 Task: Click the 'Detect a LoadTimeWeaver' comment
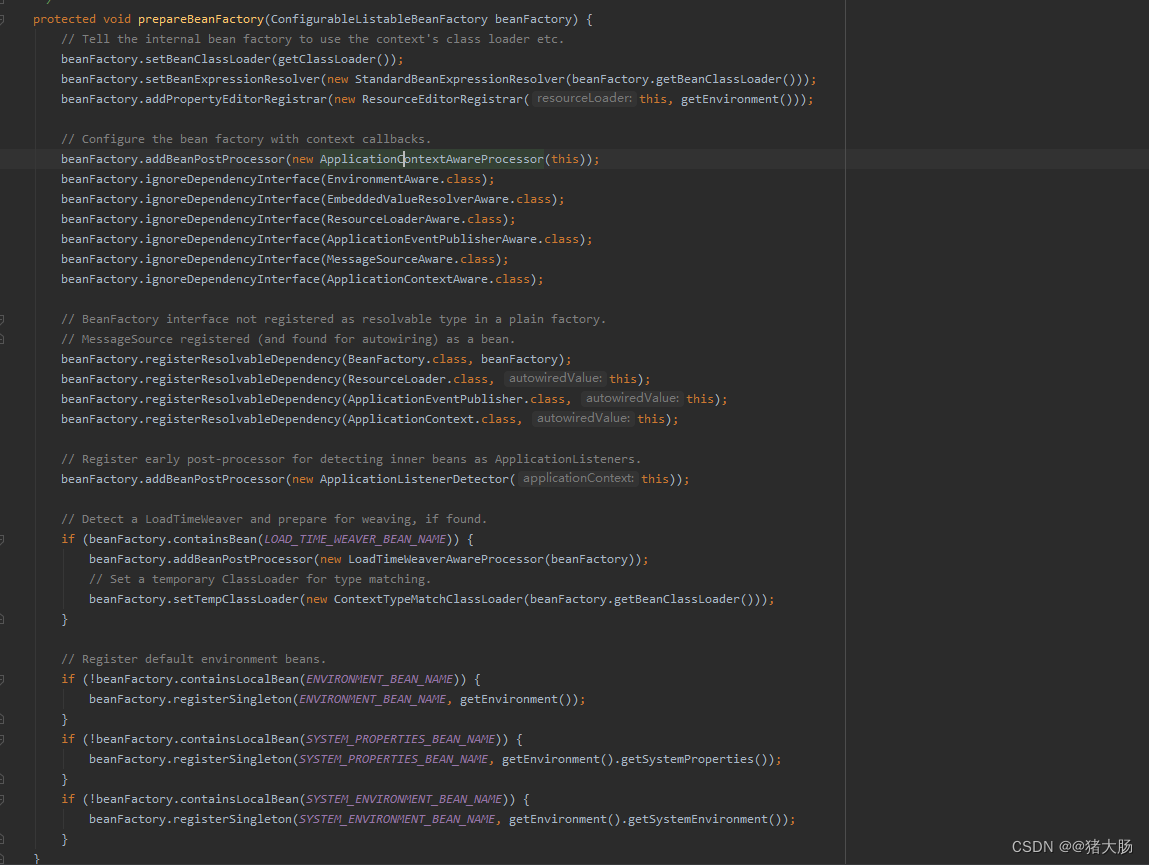click(x=274, y=520)
